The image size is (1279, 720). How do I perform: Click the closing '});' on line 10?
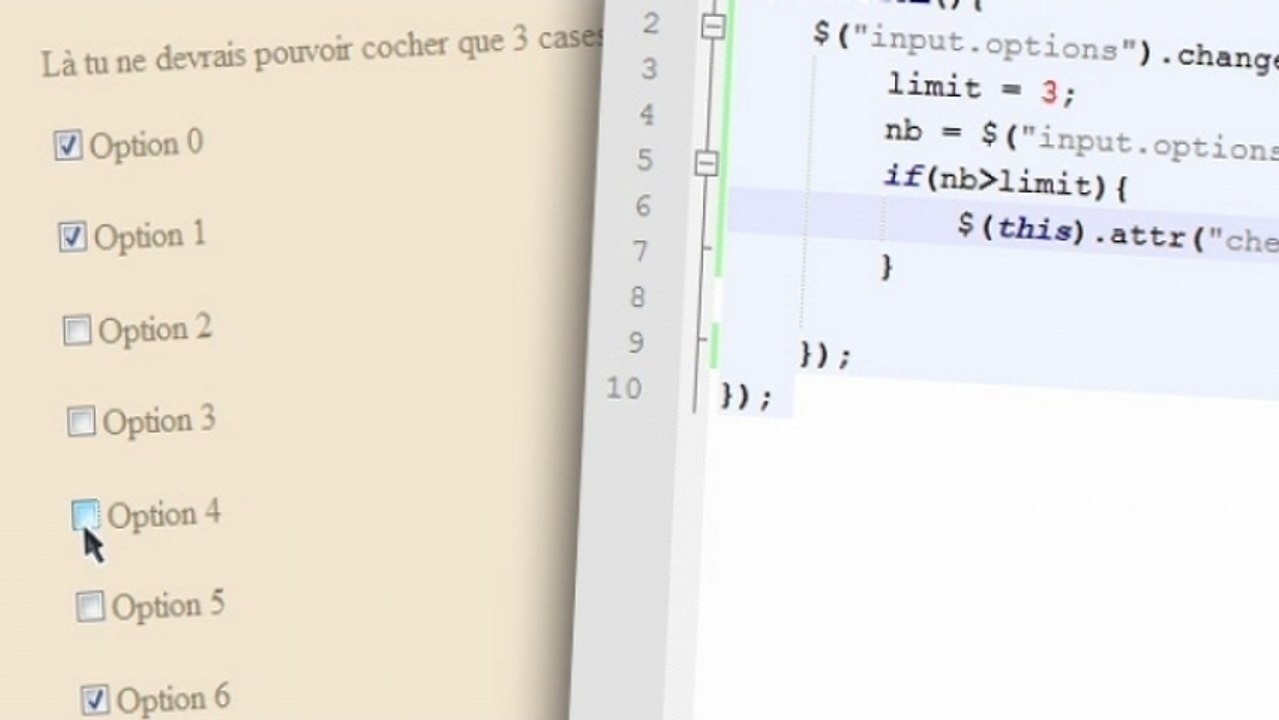(x=747, y=397)
